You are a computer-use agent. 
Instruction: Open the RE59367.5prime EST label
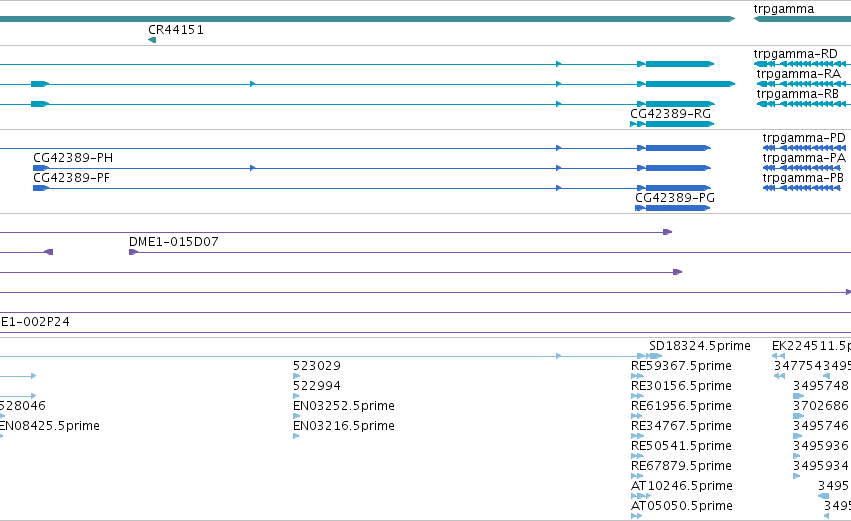[x=681, y=366]
